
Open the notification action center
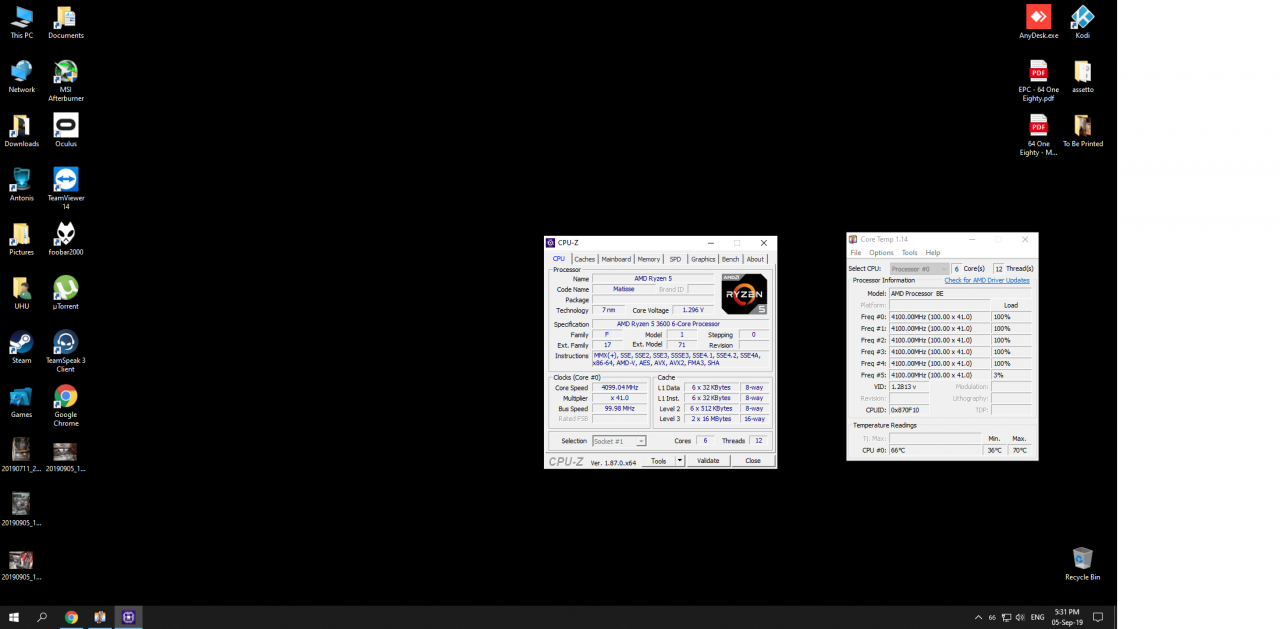(x=1097, y=617)
